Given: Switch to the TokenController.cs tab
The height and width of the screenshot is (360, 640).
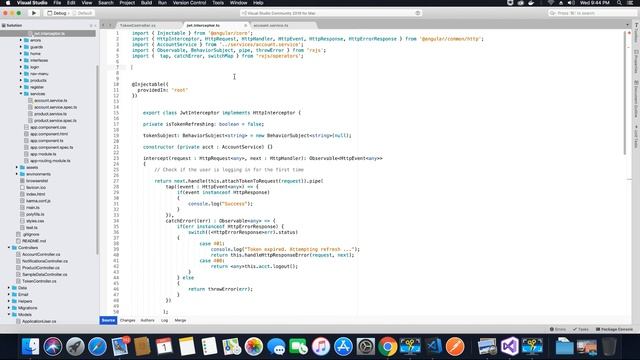Looking at the screenshot, I should pyautogui.click(x=138, y=25).
